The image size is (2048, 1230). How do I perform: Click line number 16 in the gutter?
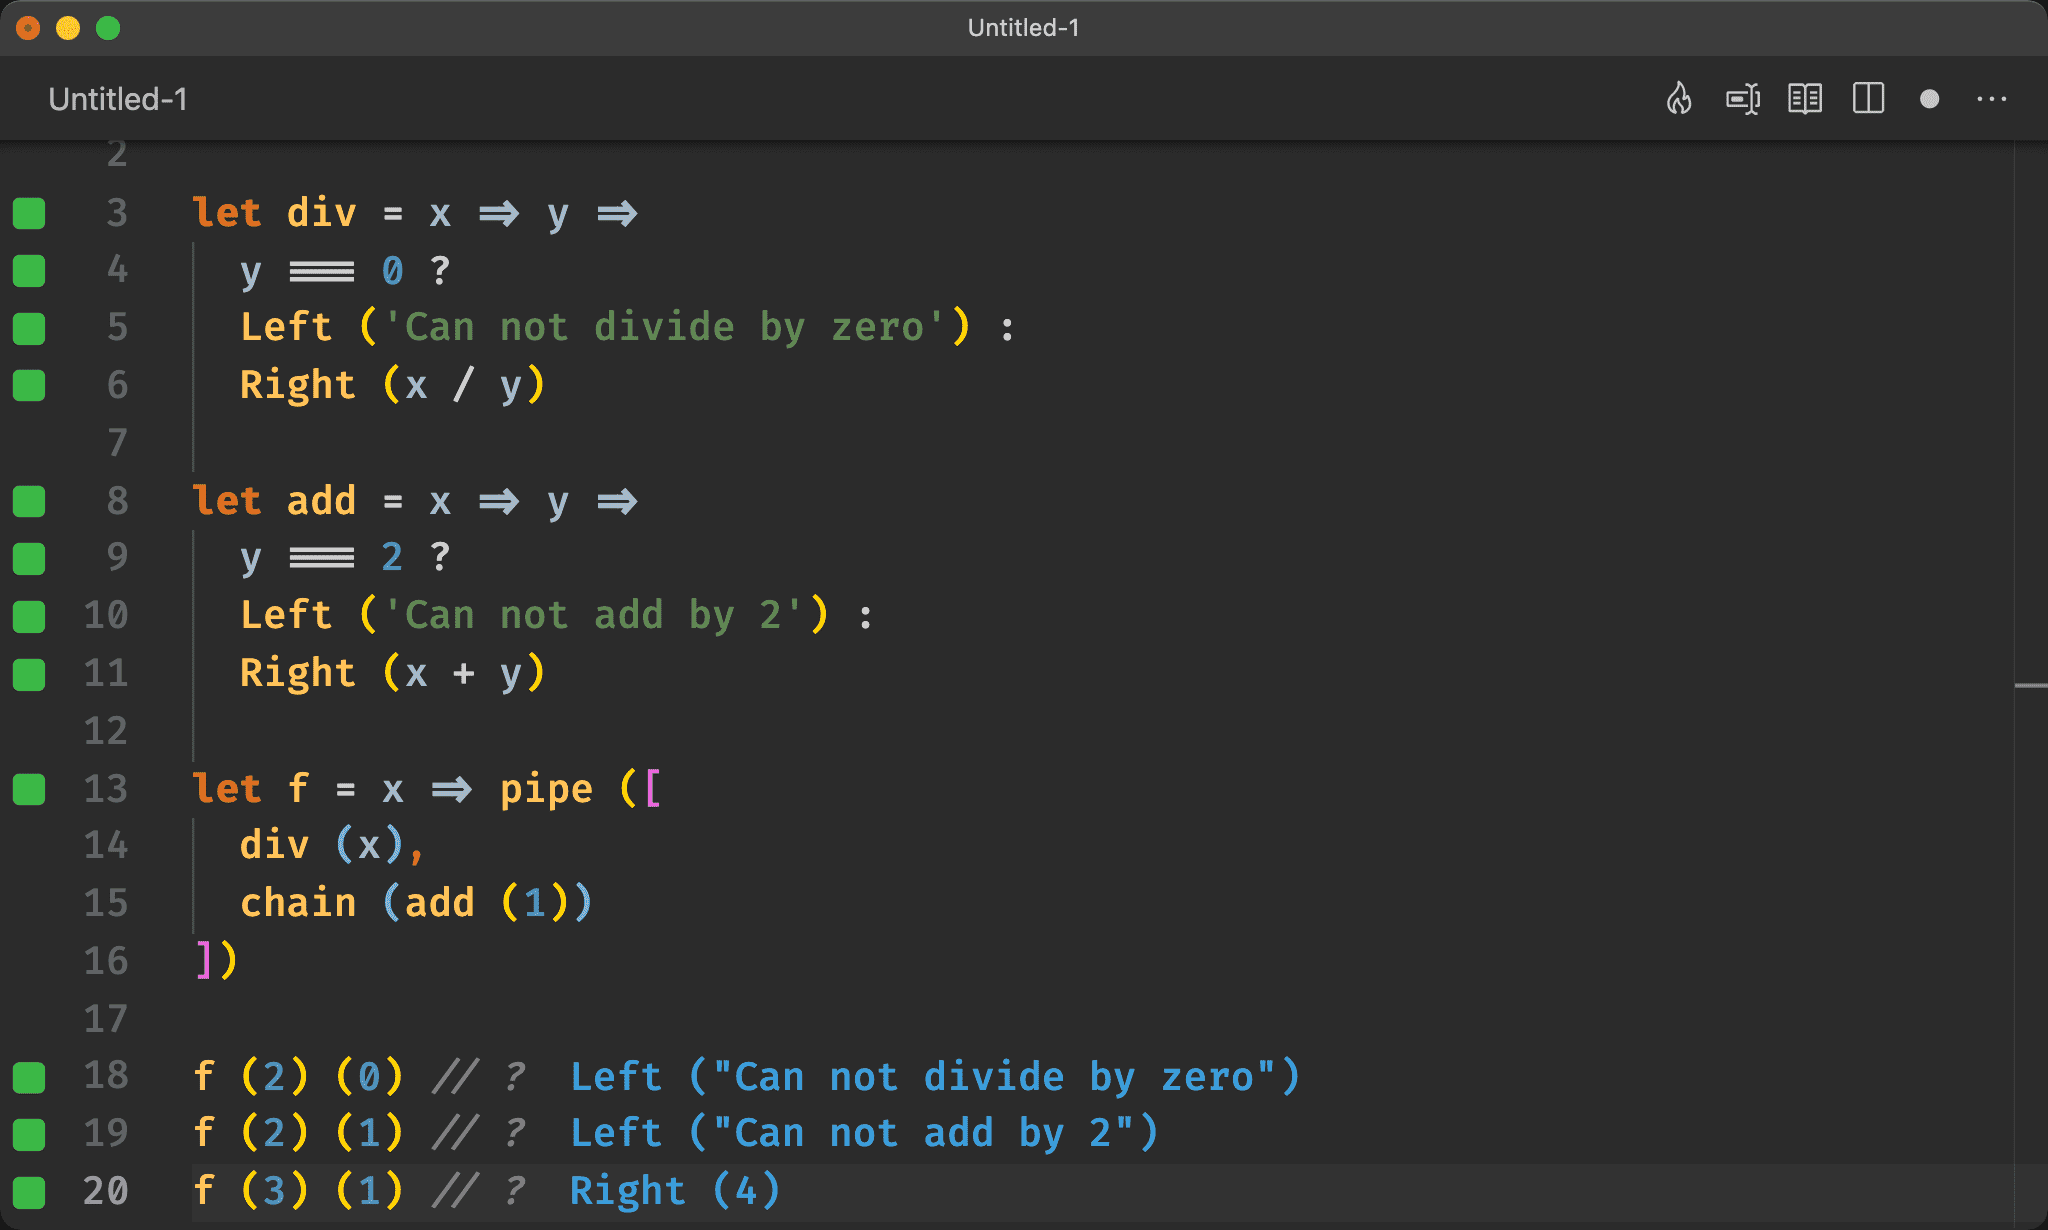point(106,962)
